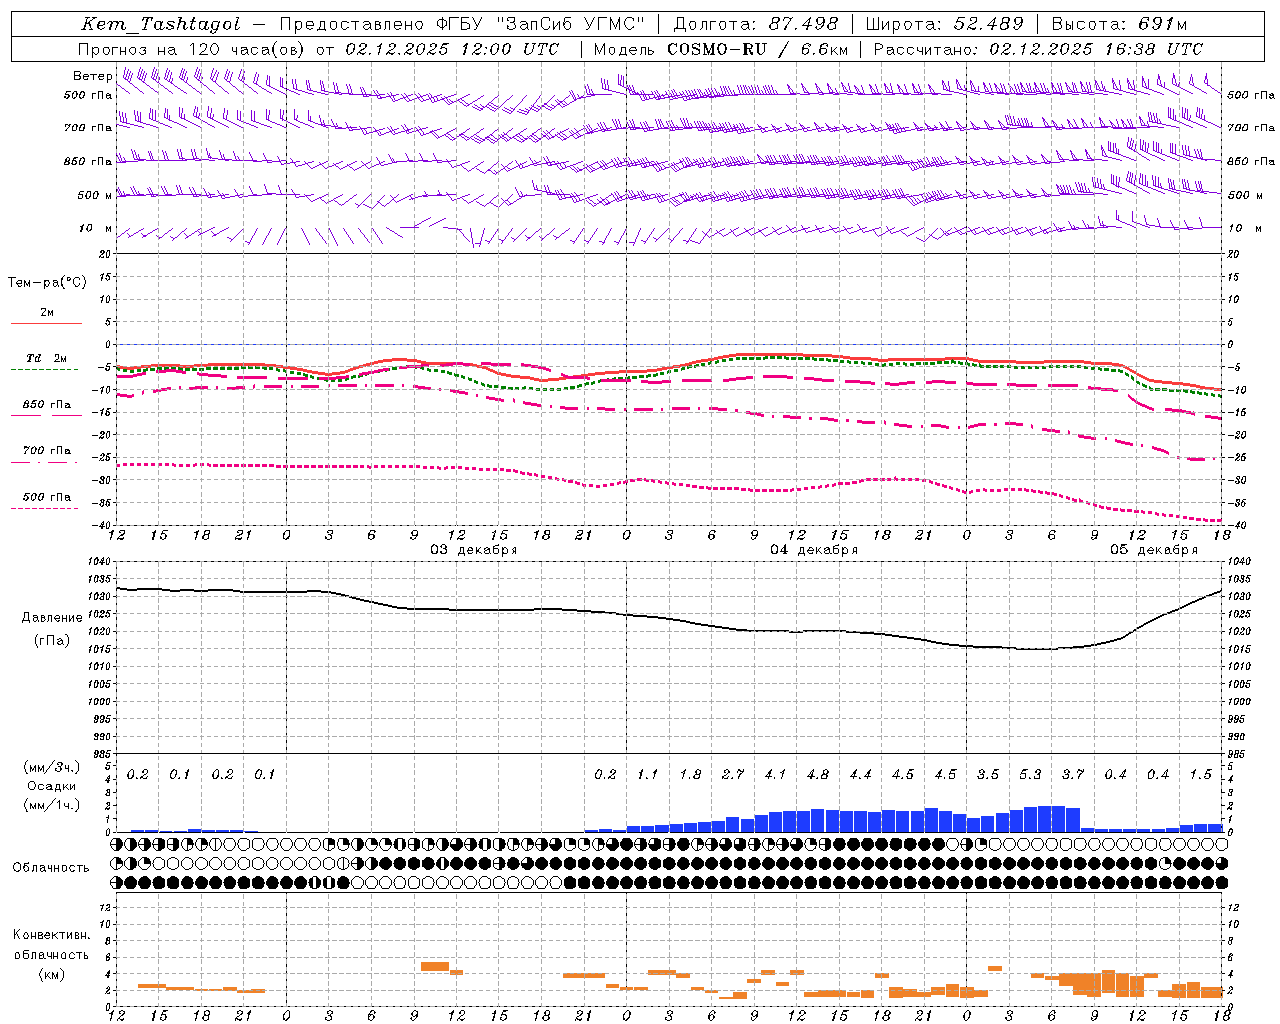Click the 1.8 precipitation value

coord(690,775)
